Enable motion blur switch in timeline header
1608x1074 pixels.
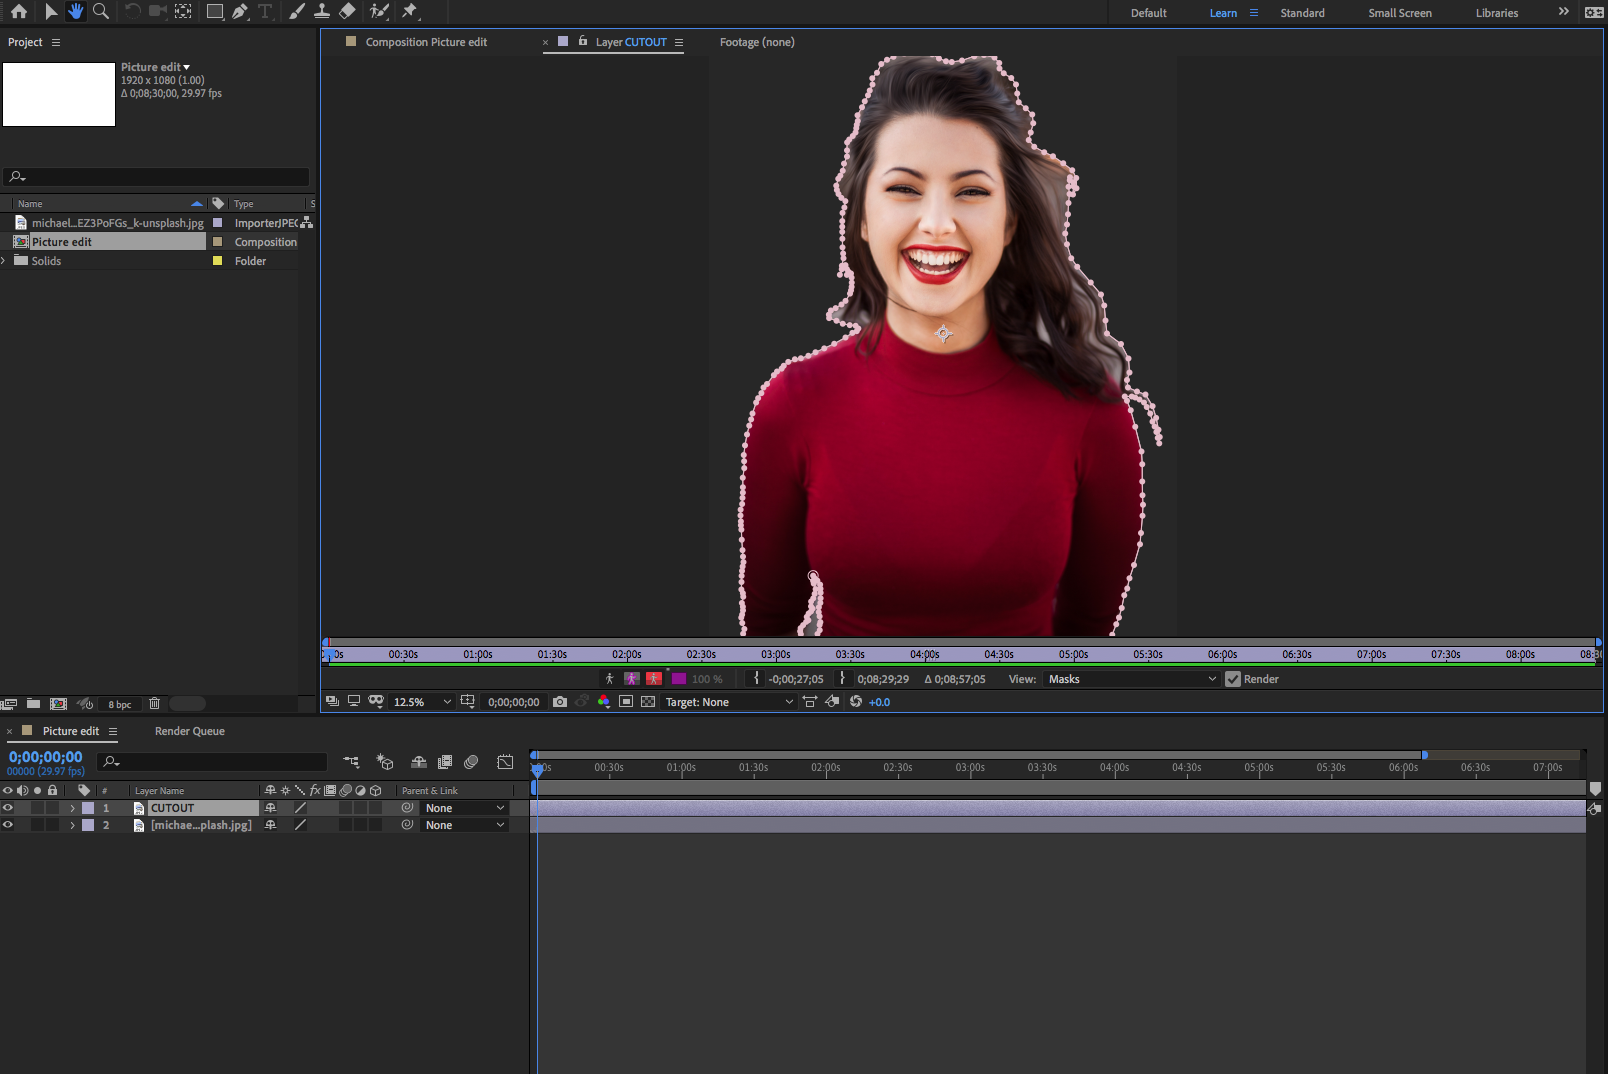471,762
